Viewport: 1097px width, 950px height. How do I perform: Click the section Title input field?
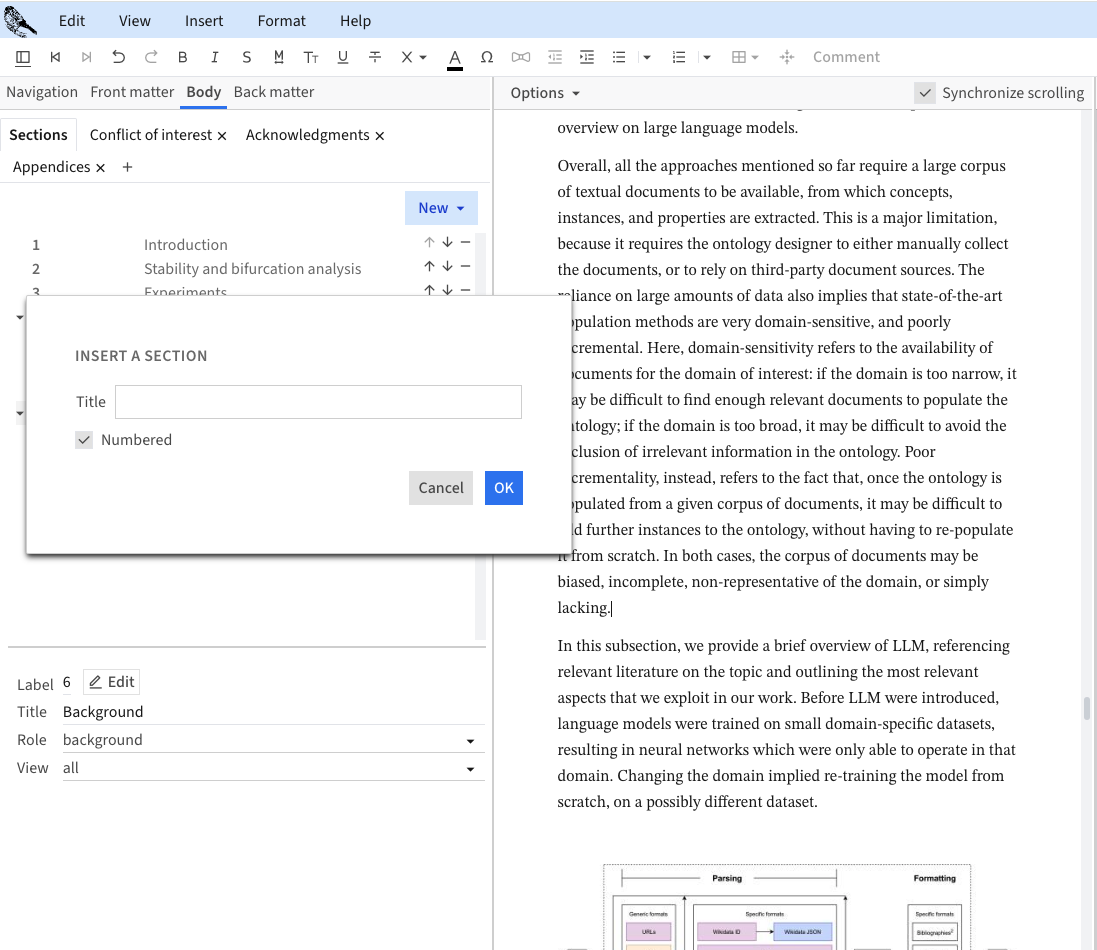(x=318, y=402)
